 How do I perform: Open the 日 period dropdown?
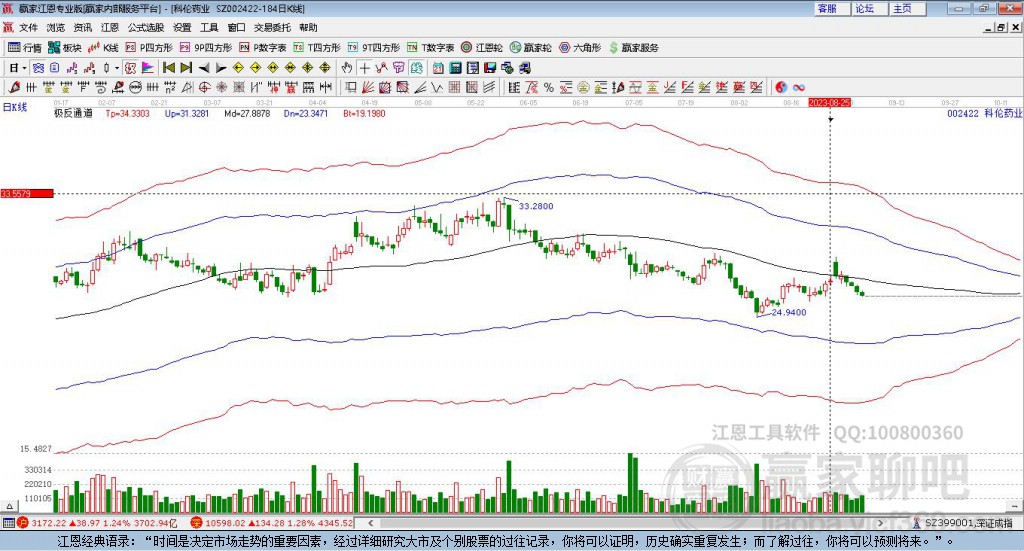(x=18, y=68)
